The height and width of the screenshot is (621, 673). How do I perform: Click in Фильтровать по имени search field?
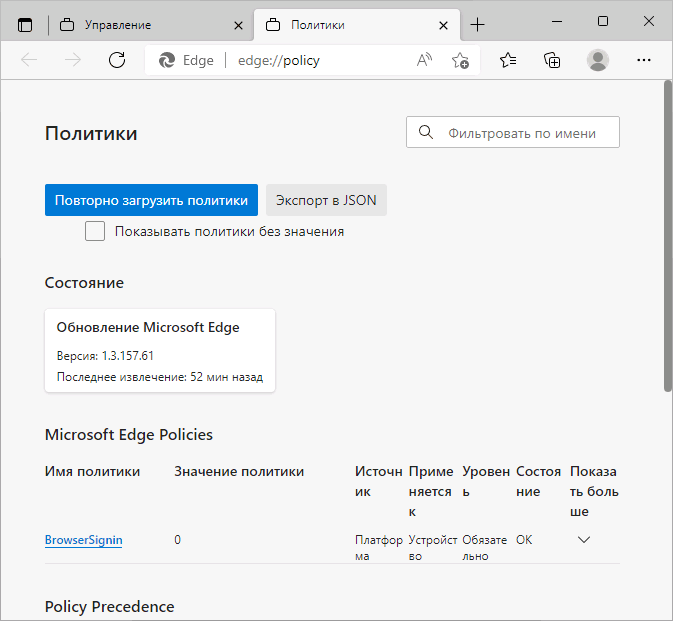click(513, 132)
